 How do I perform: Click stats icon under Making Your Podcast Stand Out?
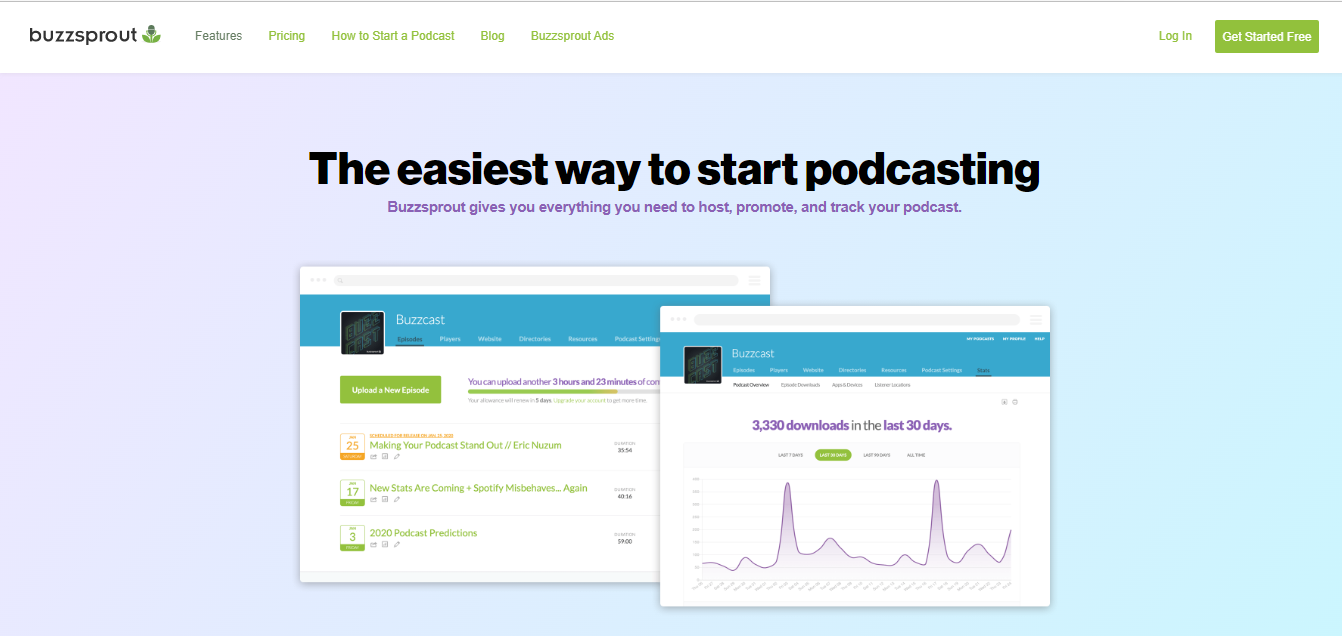click(385, 457)
